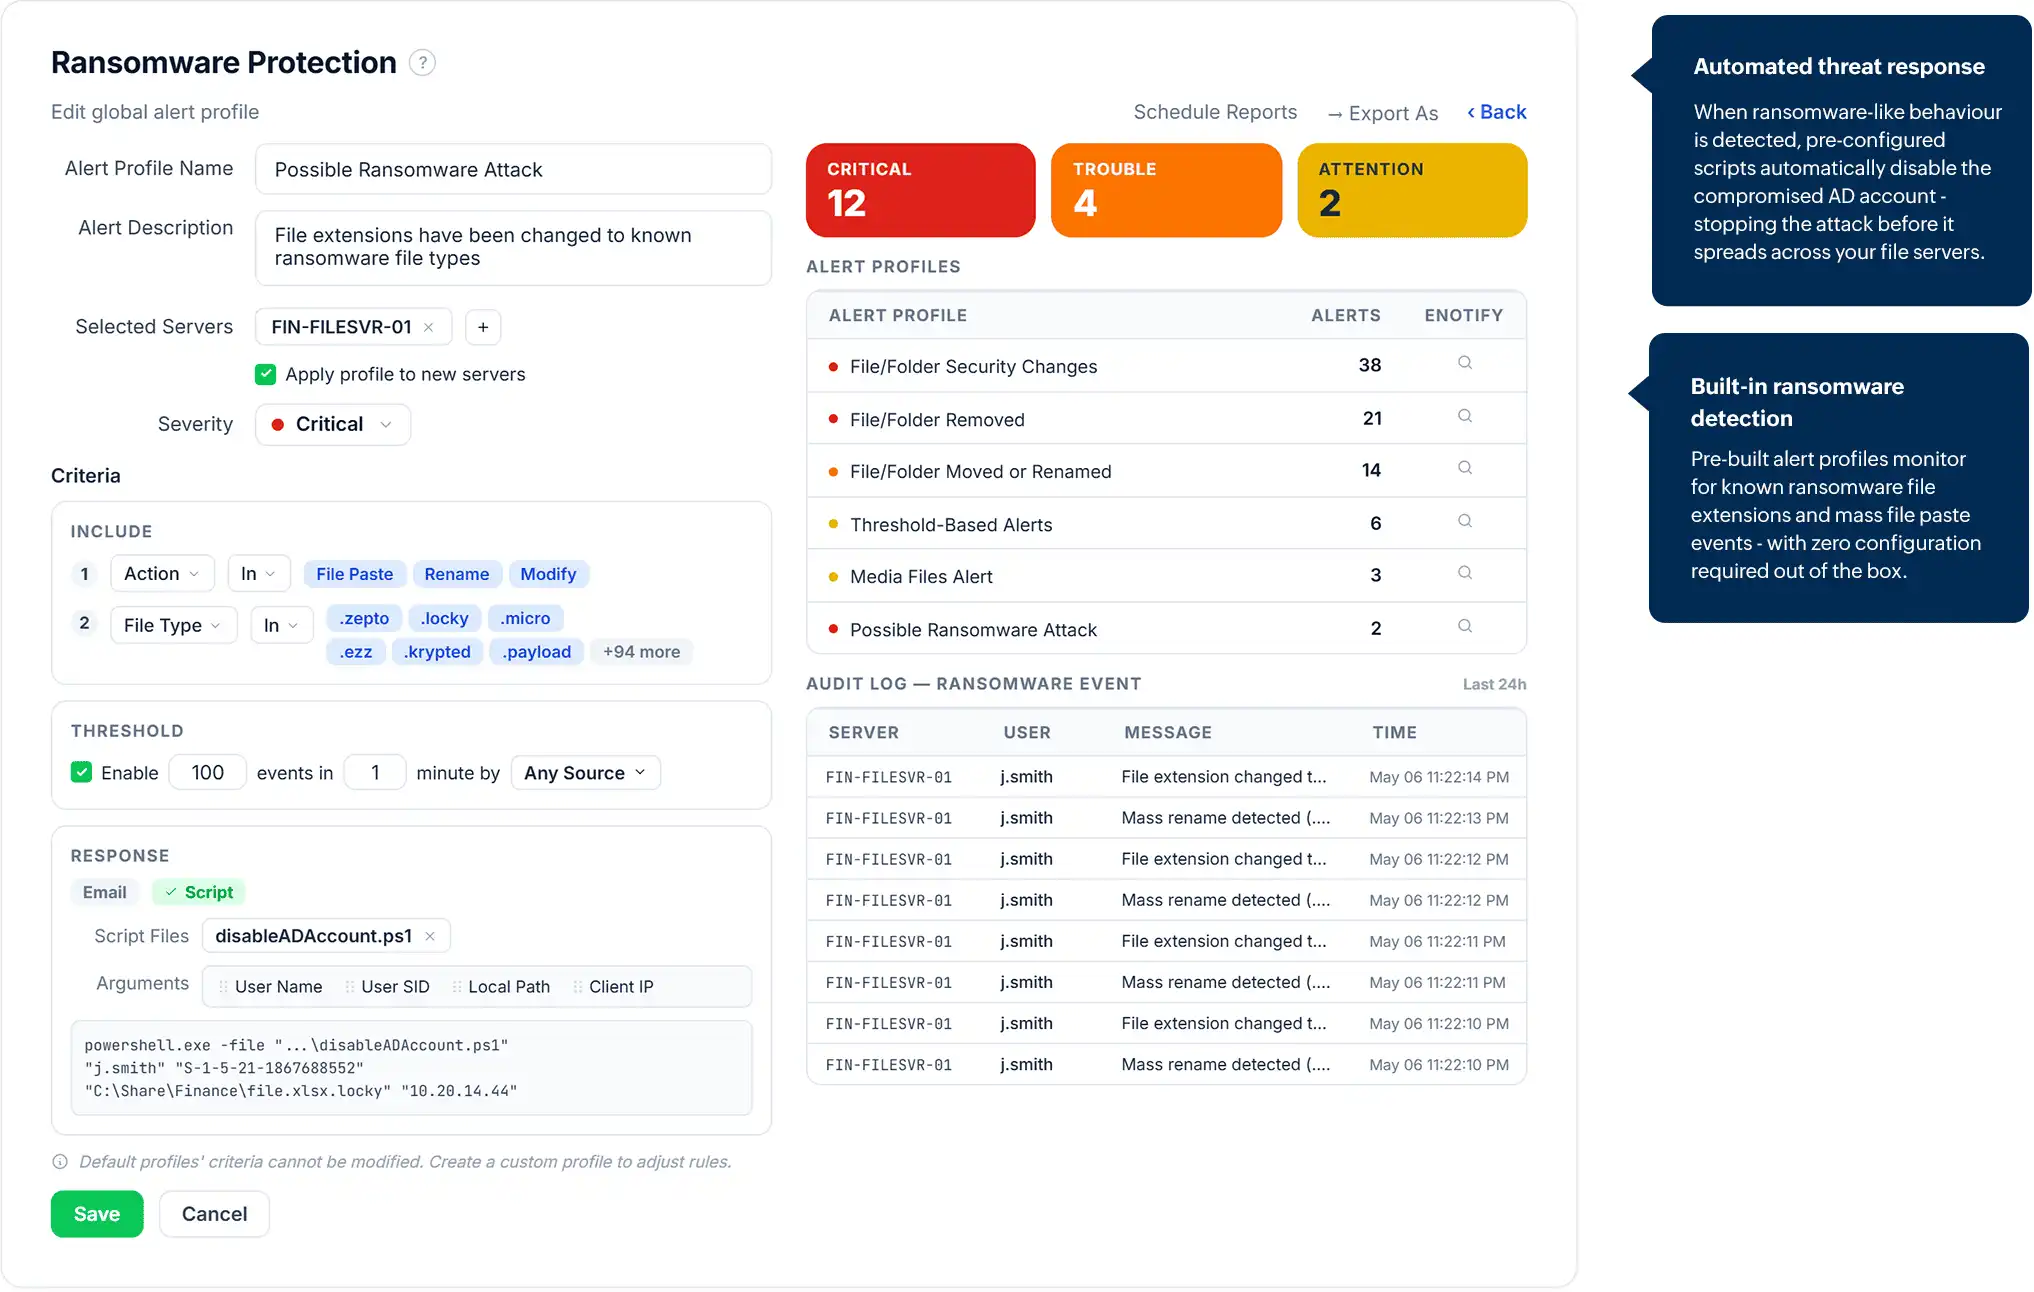Select the .locky file type tag

coord(444,618)
